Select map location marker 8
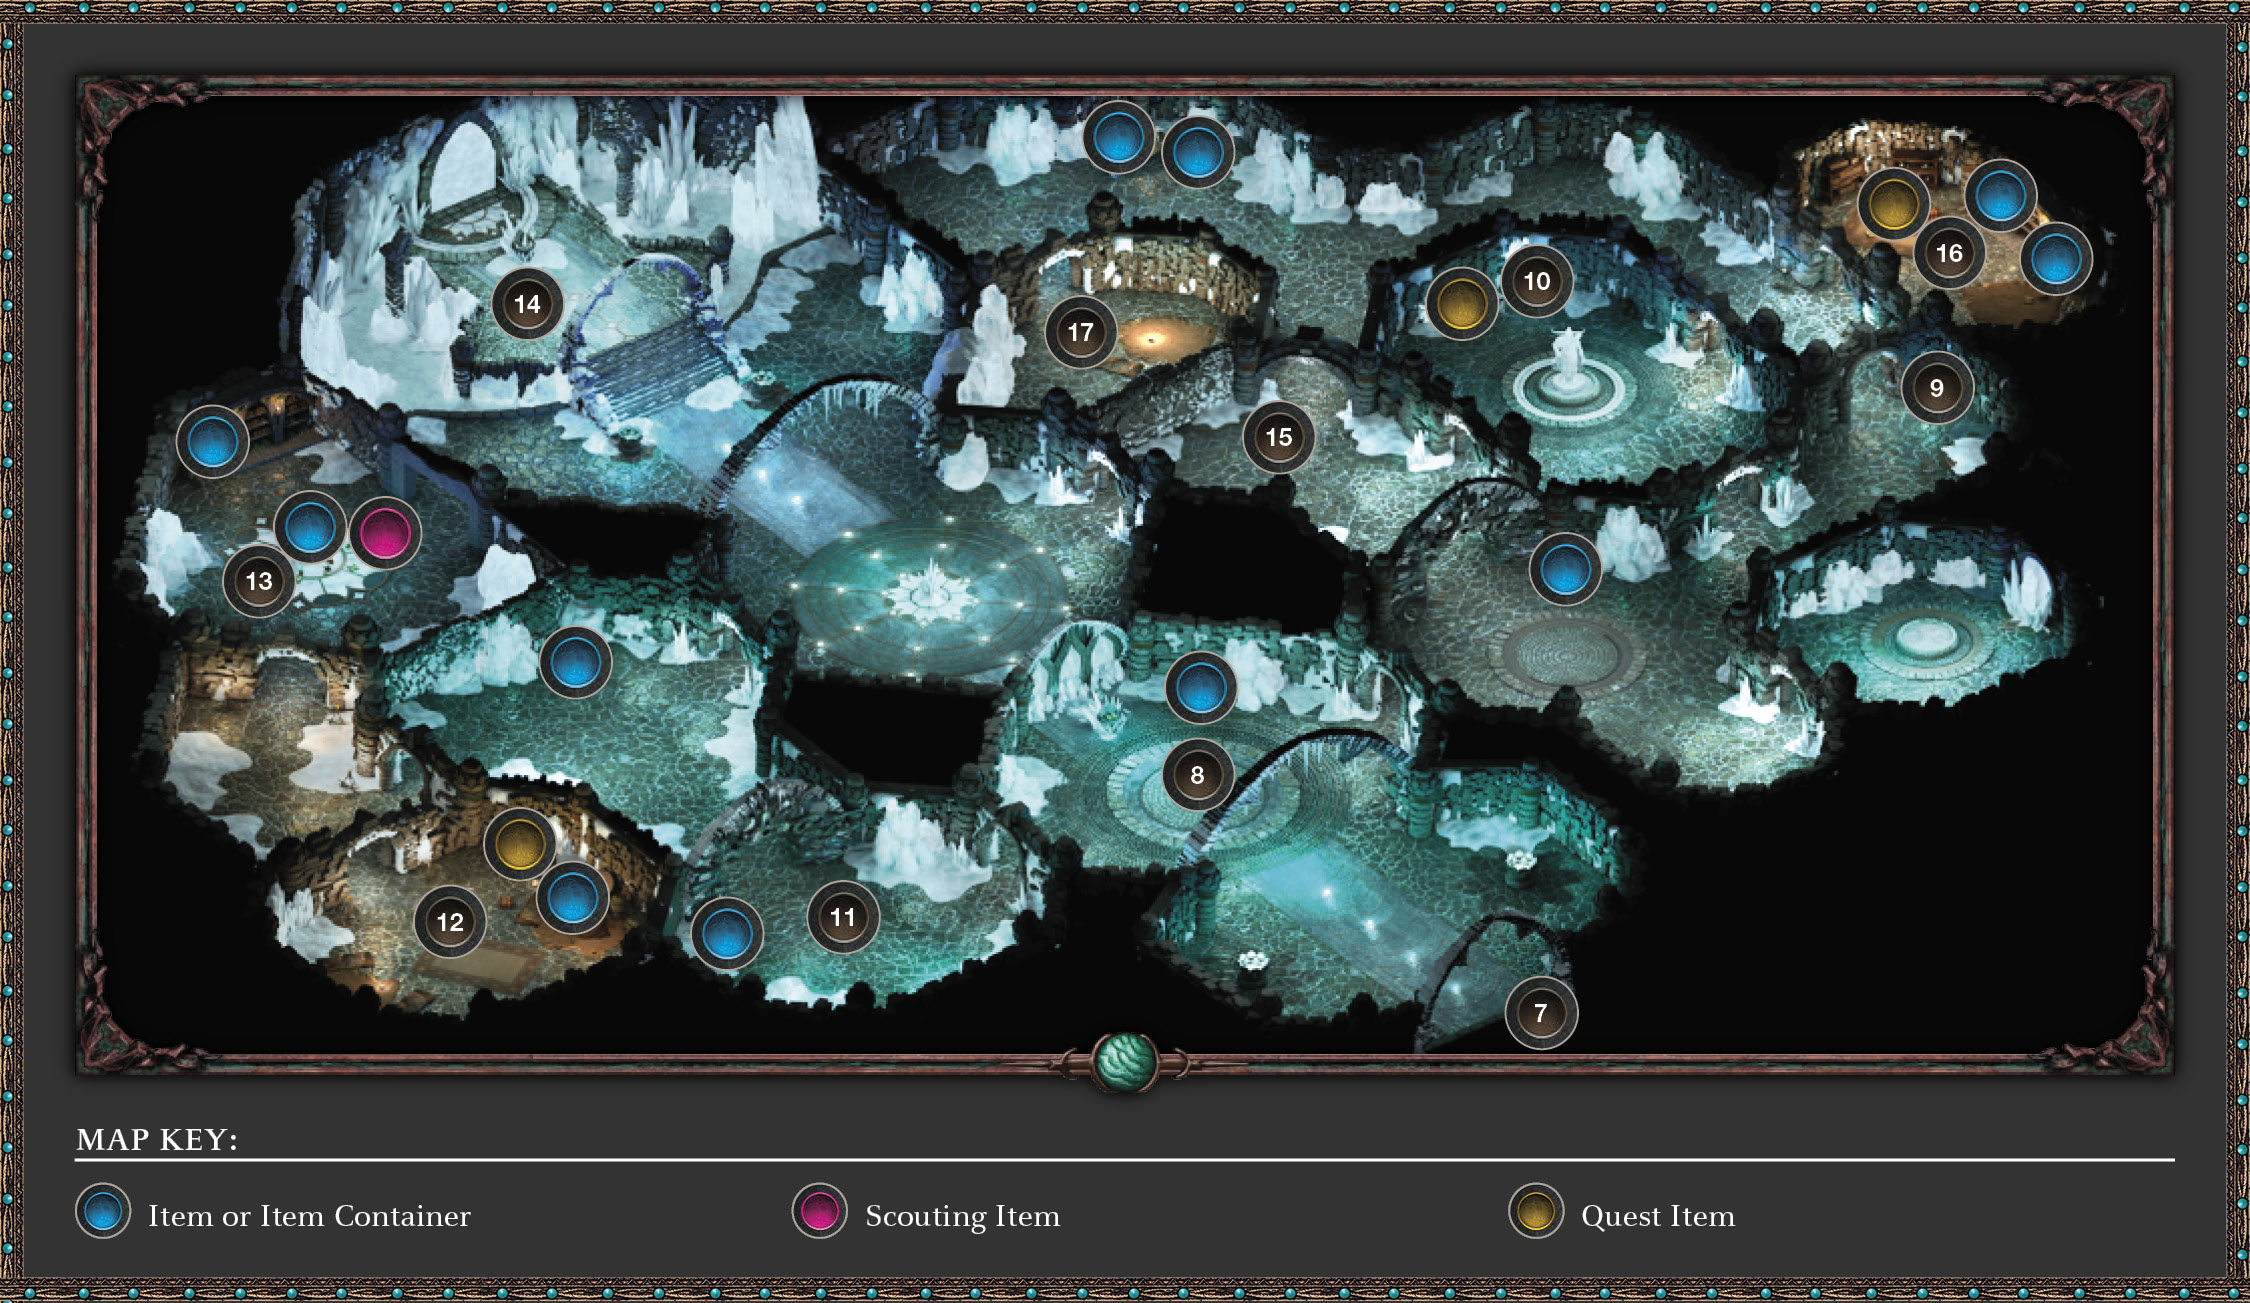 (1198, 775)
